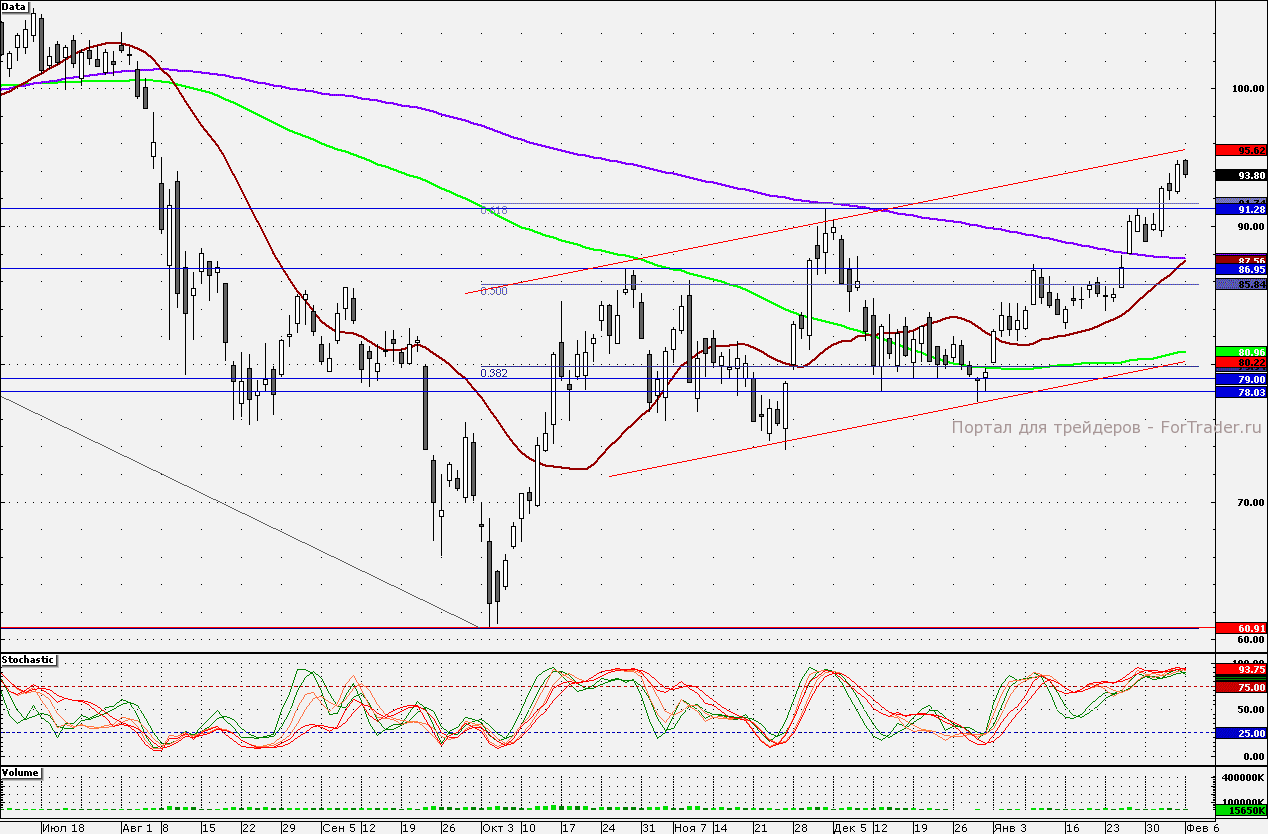Screen dimensions: 1268x834
Task: Click the 31 date label
Action: click(648, 828)
